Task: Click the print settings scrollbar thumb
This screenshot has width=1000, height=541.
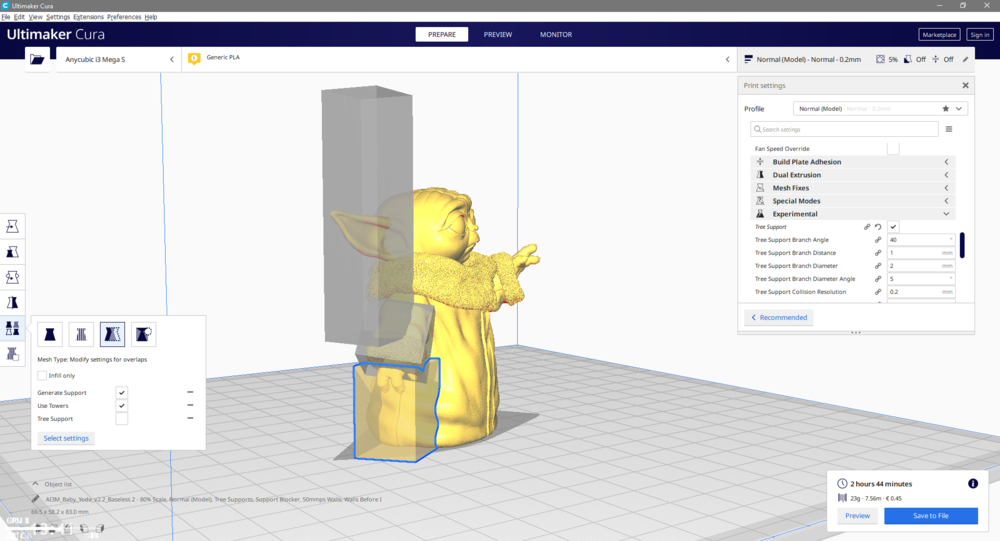Action: (x=962, y=245)
